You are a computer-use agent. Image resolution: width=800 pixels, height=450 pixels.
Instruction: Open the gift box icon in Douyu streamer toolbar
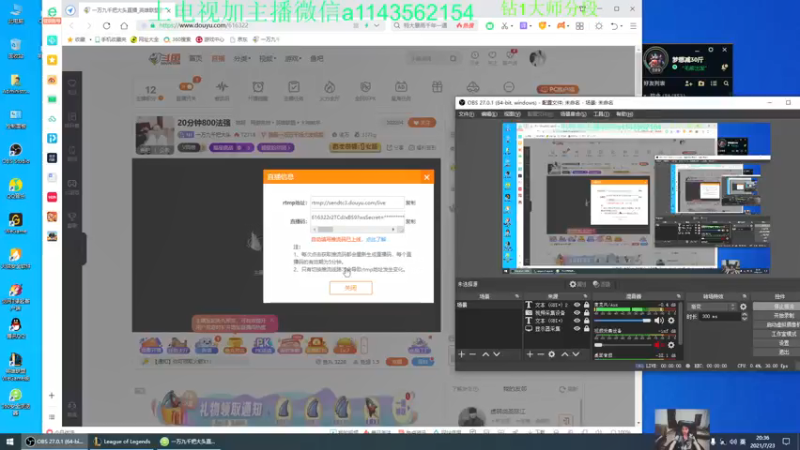coord(437,87)
